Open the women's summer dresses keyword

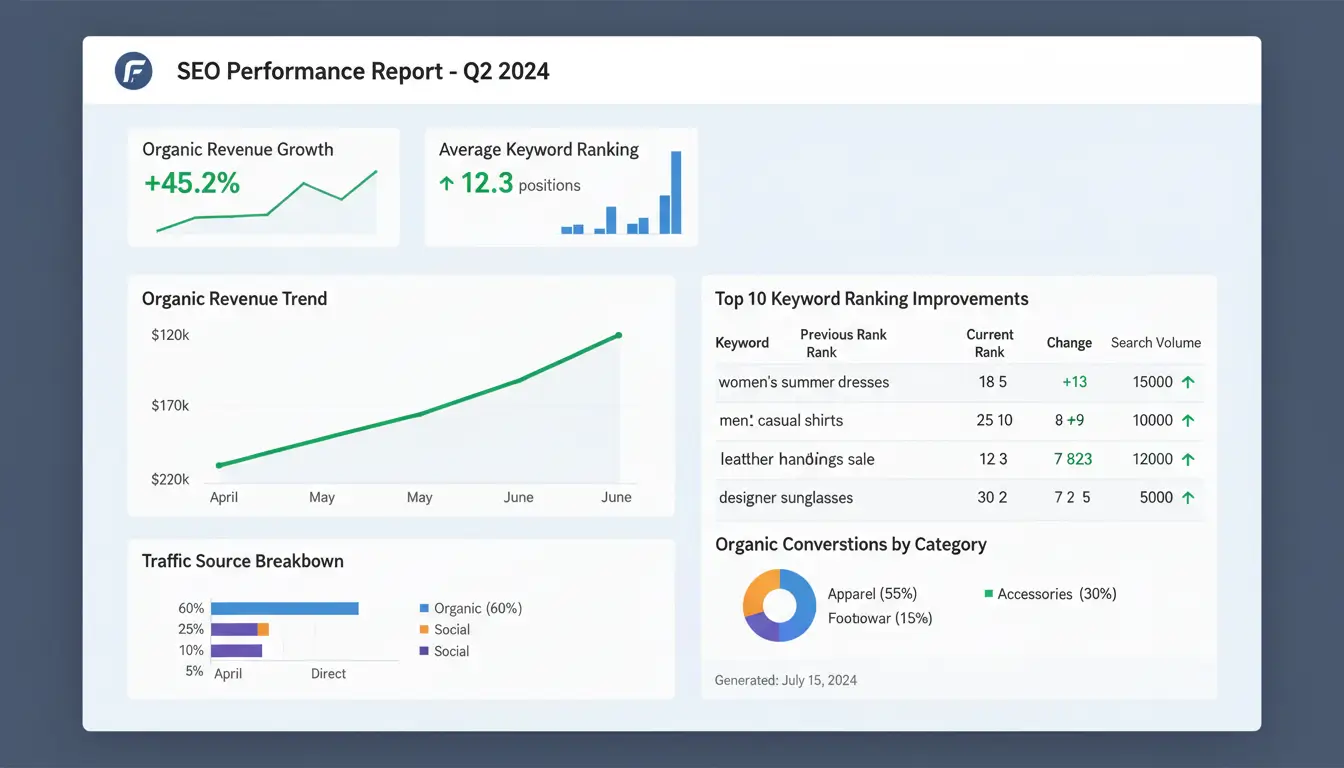coord(803,382)
